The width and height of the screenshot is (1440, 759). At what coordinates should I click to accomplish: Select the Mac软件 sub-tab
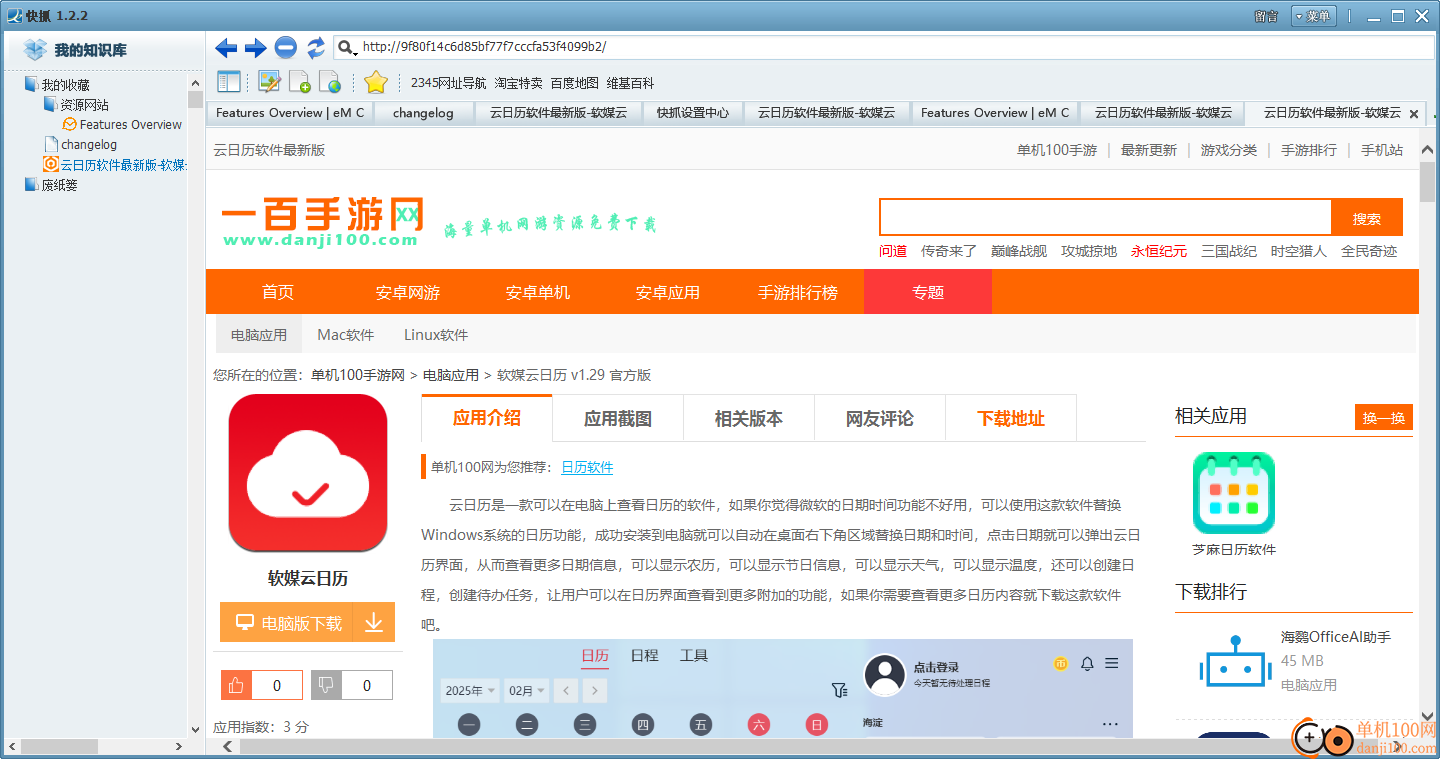click(346, 335)
